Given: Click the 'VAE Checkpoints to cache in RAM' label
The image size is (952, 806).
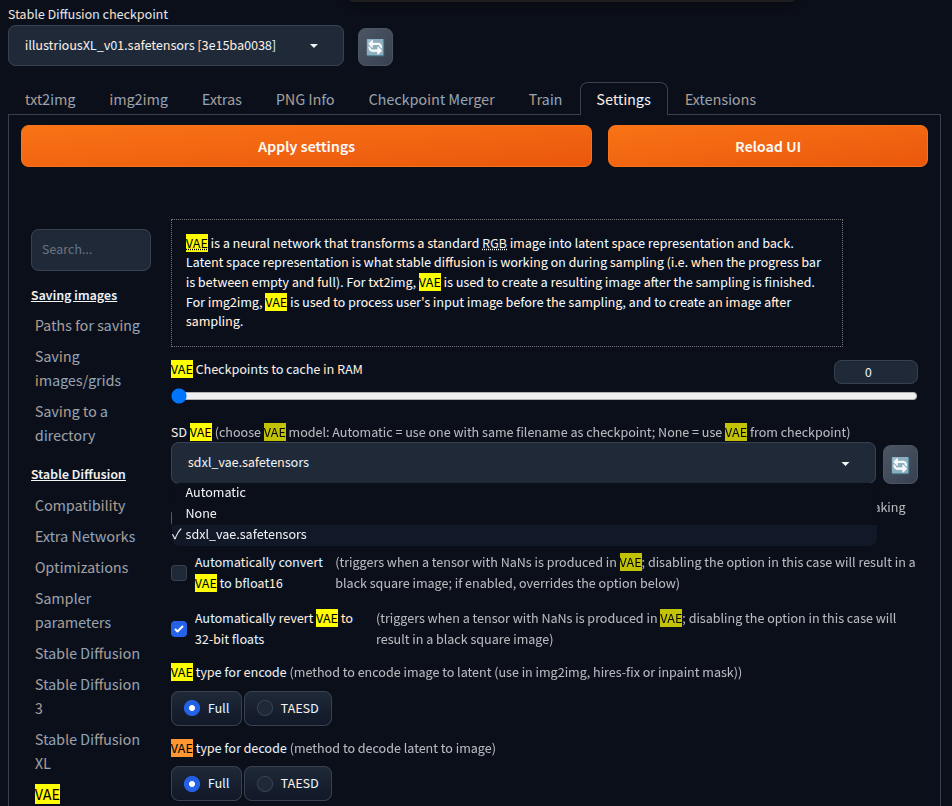Looking at the screenshot, I should click(267, 370).
